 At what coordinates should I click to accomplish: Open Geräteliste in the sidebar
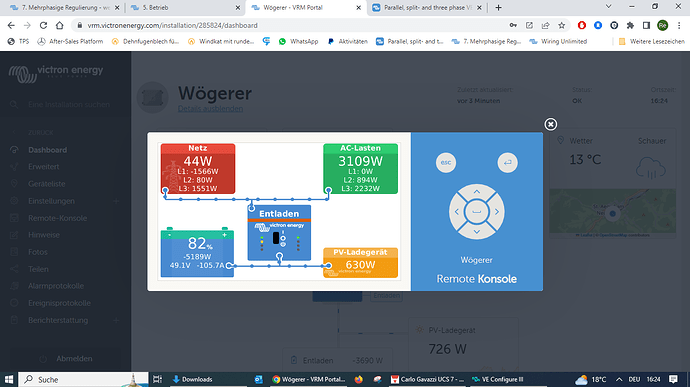[47, 184]
